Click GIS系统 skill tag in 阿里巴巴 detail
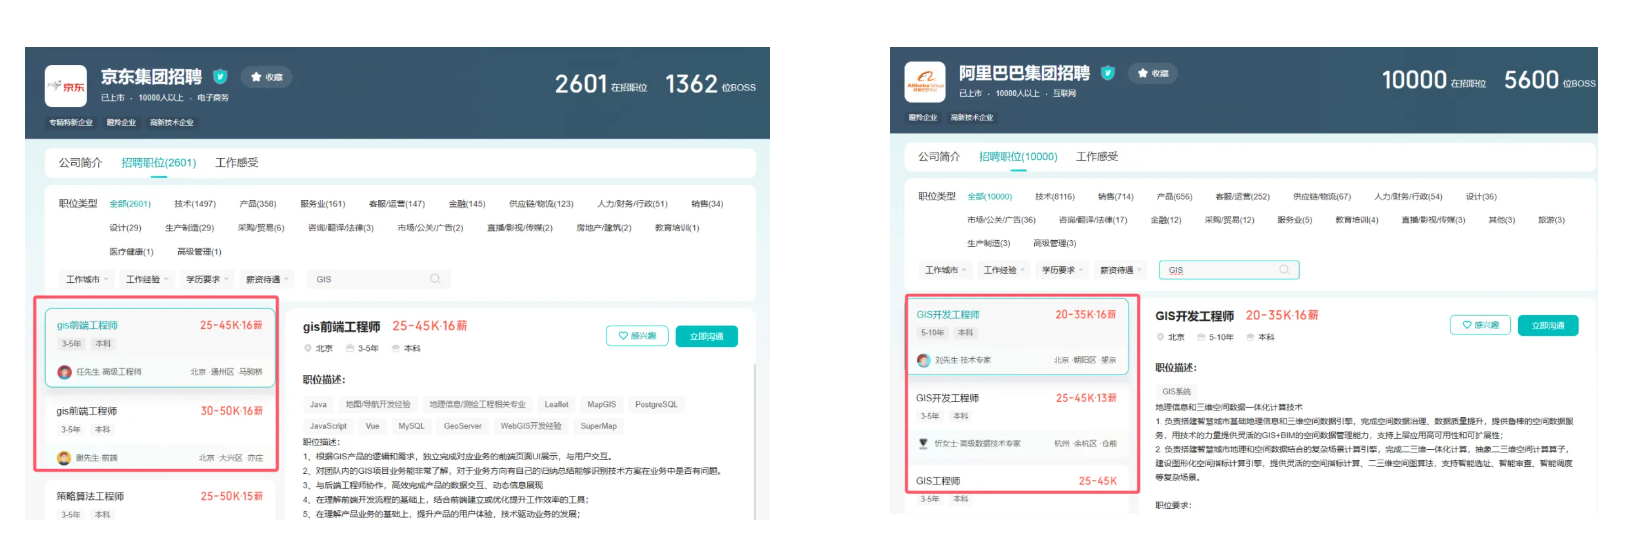This screenshot has width=1649, height=555. (1177, 391)
